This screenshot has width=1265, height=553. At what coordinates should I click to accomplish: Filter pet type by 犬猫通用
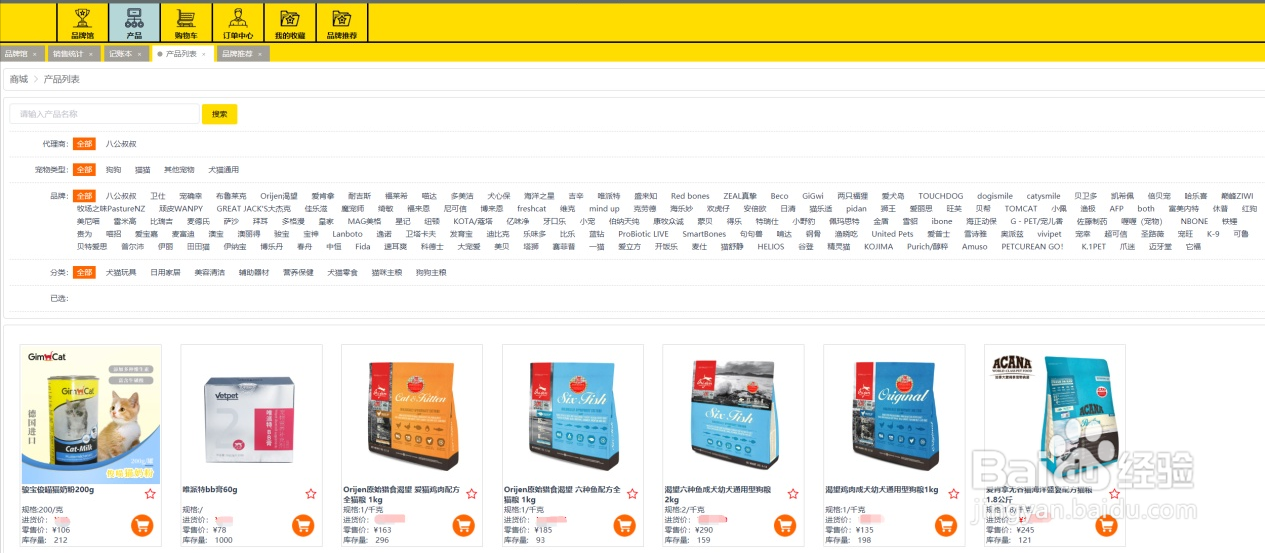pyautogui.click(x=224, y=170)
